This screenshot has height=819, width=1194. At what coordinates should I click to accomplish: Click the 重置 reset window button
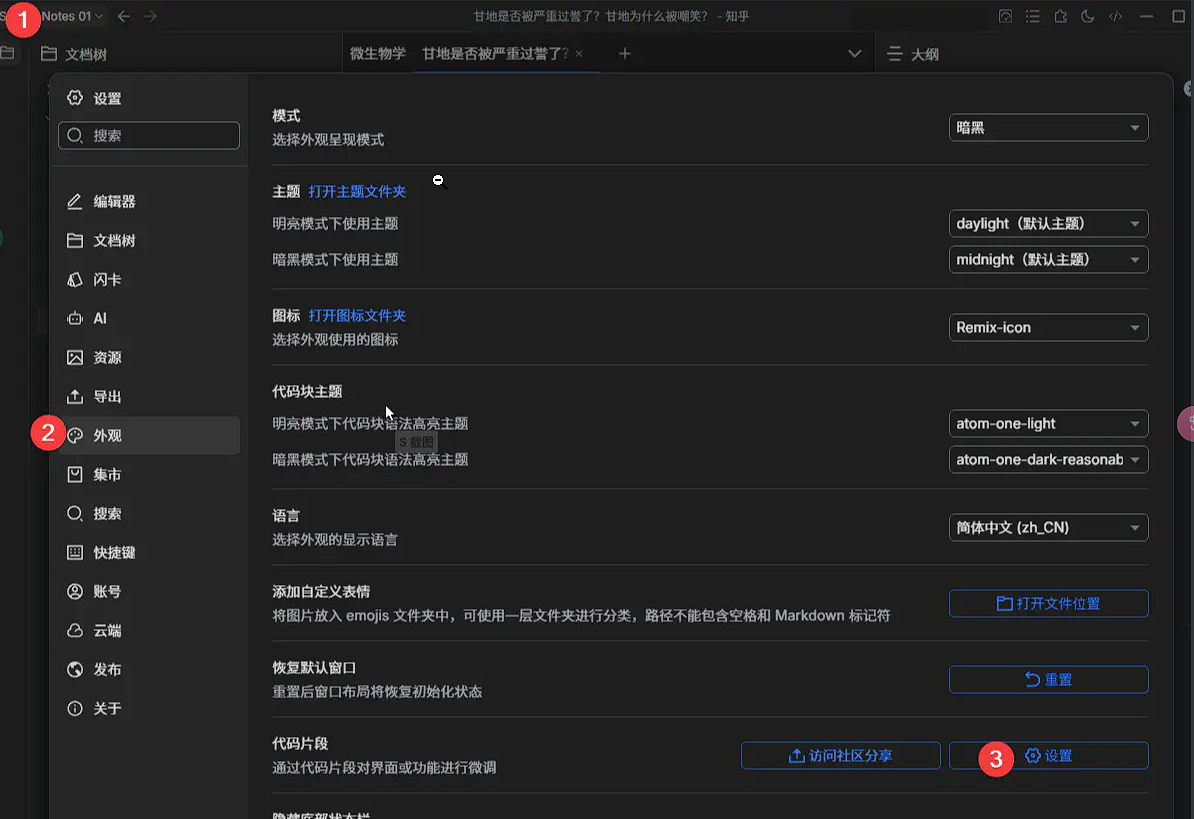(1047, 680)
